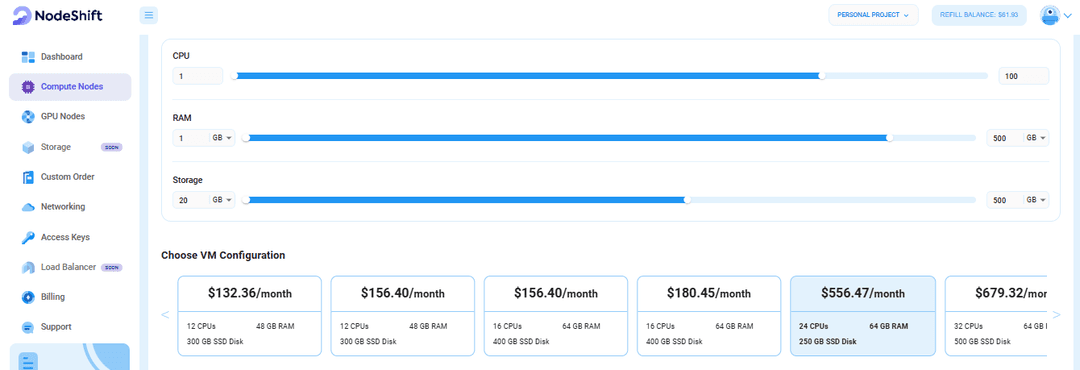Screen dimensions: 1080x370
Task: Expand the user avatar menu chevron
Action: [x=1068, y=16]
